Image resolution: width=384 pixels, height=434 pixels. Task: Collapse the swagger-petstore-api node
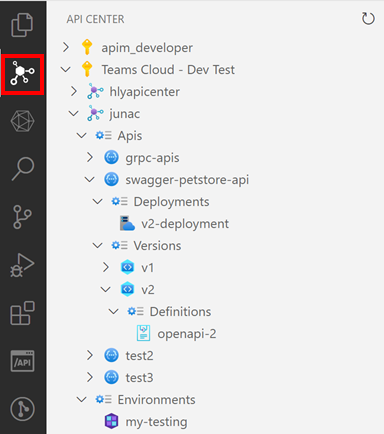point(90,180)
